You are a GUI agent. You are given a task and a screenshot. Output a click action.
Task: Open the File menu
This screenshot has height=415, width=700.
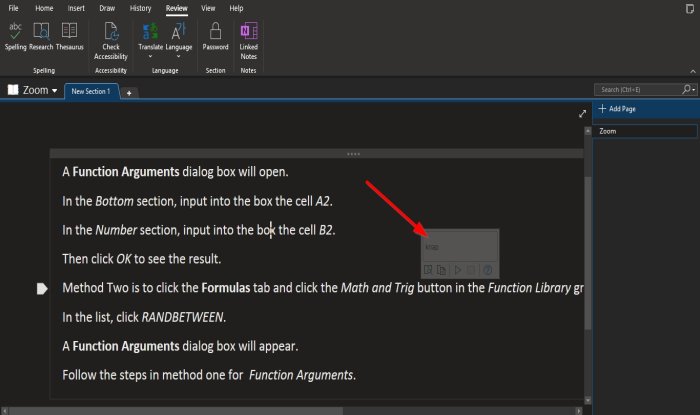[13, 8]
